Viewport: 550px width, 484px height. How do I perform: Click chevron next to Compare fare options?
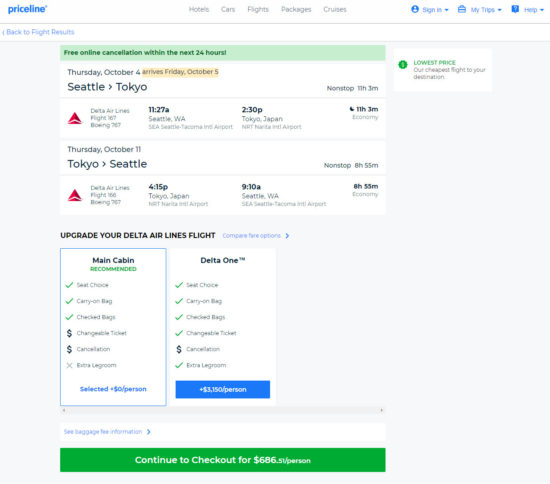[x=287, y=236]
